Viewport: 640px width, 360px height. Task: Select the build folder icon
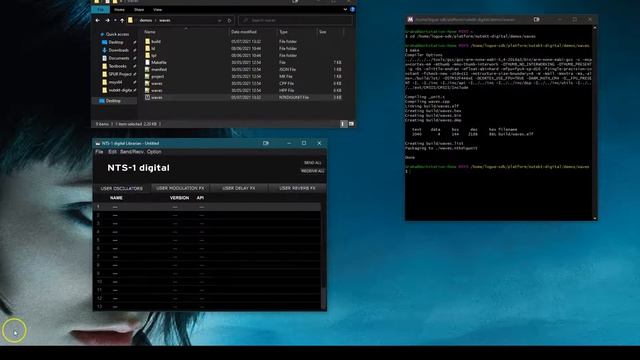pos(147,42)
